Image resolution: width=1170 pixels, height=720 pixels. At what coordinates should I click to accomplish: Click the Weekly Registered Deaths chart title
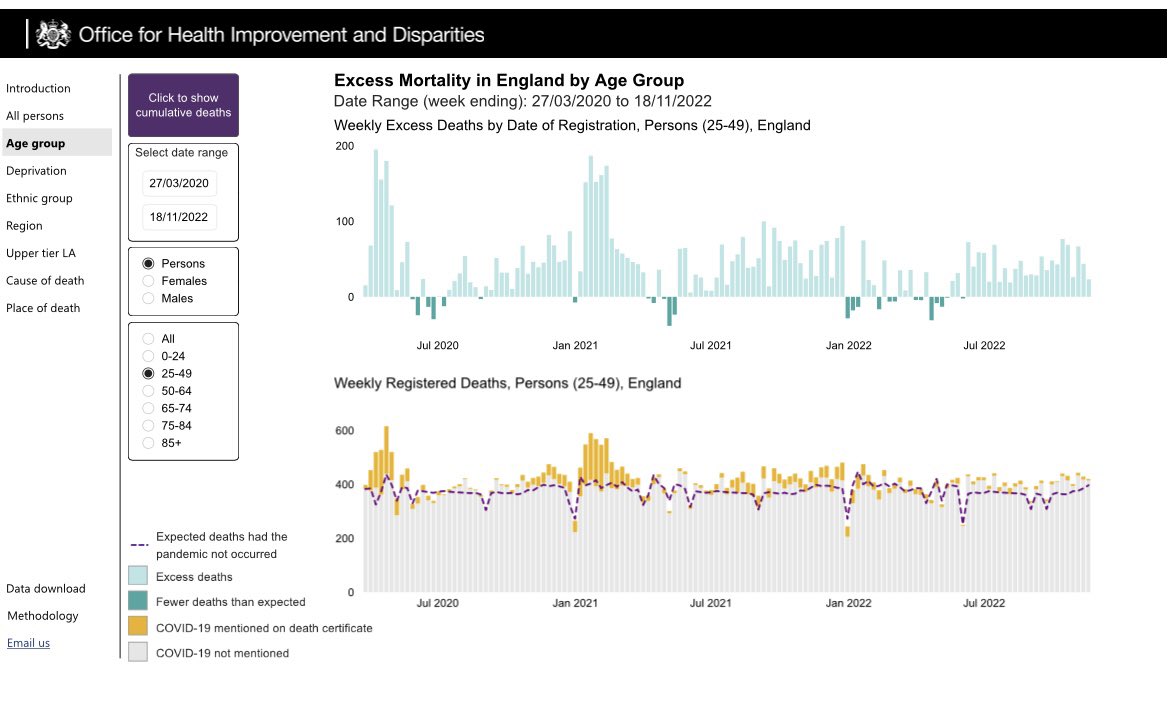507,384
